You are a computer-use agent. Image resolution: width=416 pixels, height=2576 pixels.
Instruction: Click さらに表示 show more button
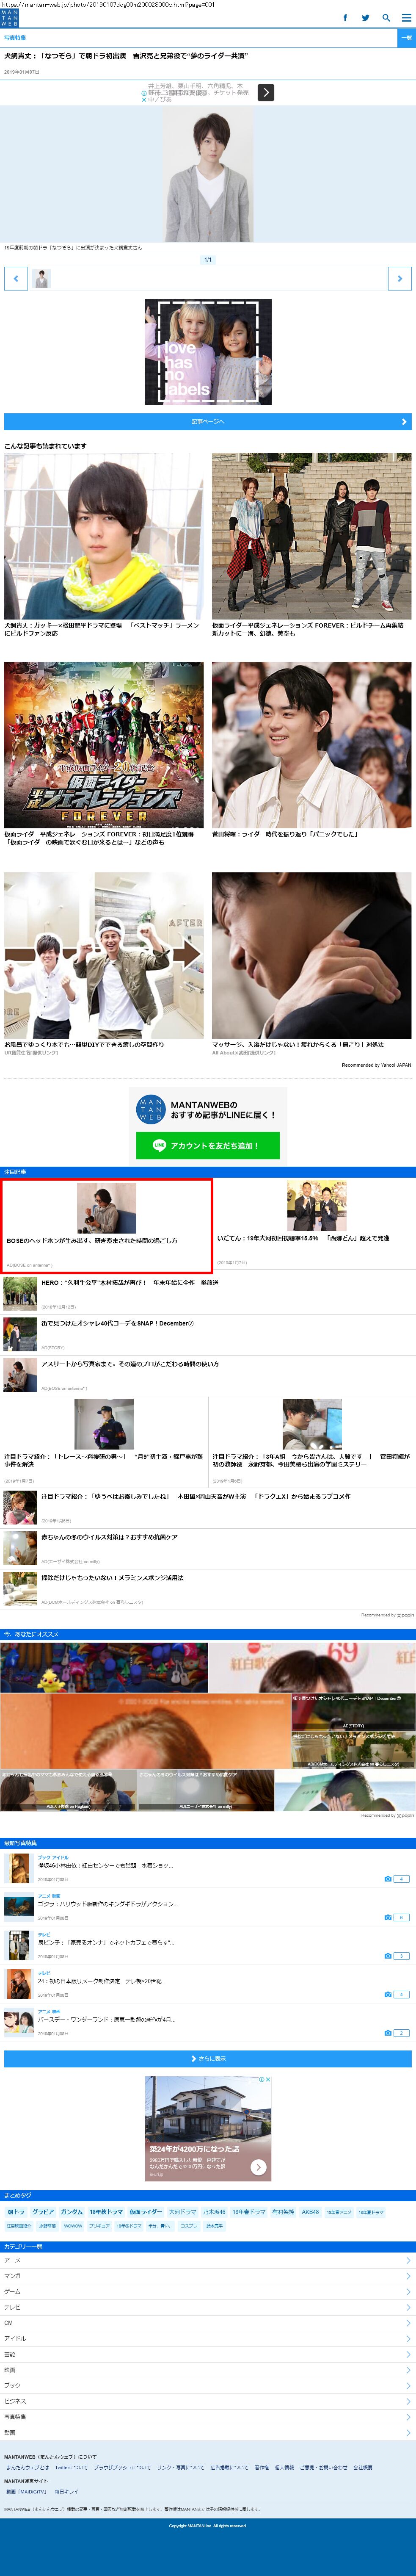tap(208, 2059)
